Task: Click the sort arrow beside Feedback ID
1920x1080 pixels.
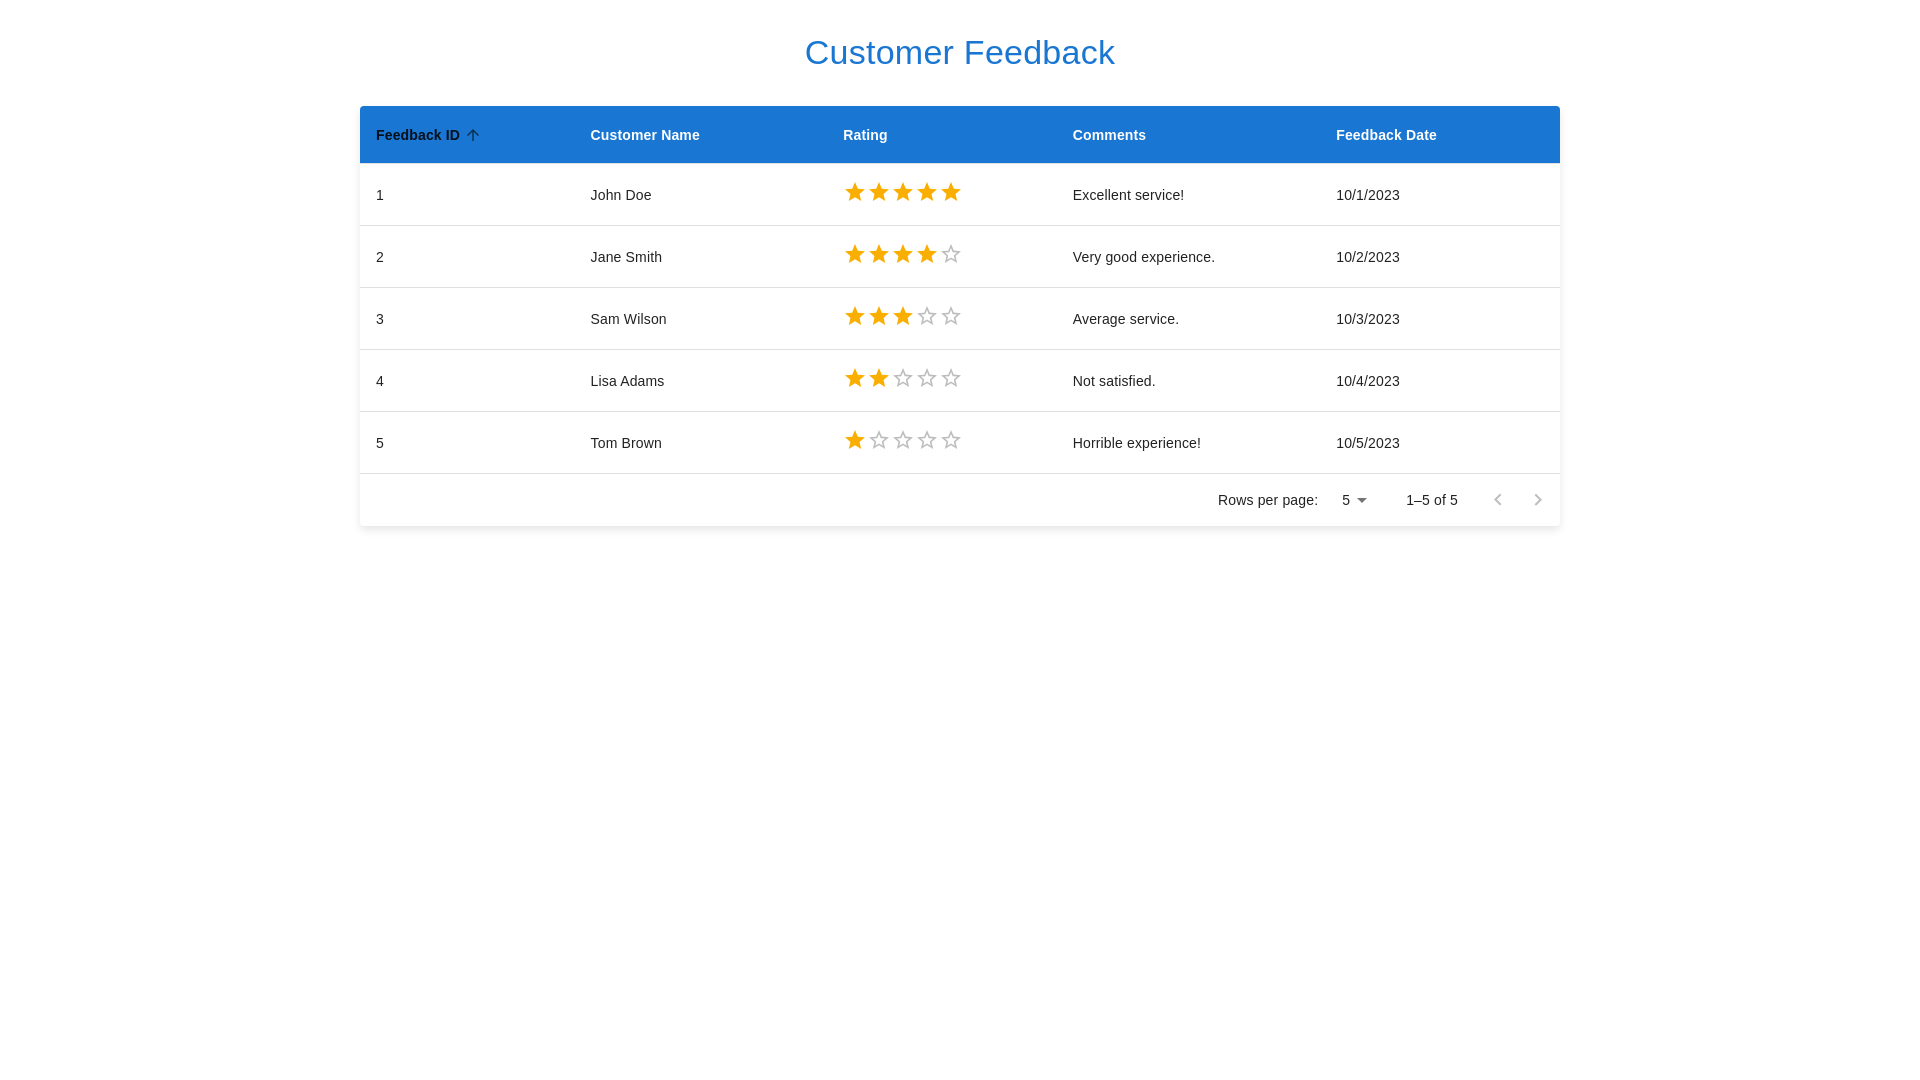Action: [474, 134]
